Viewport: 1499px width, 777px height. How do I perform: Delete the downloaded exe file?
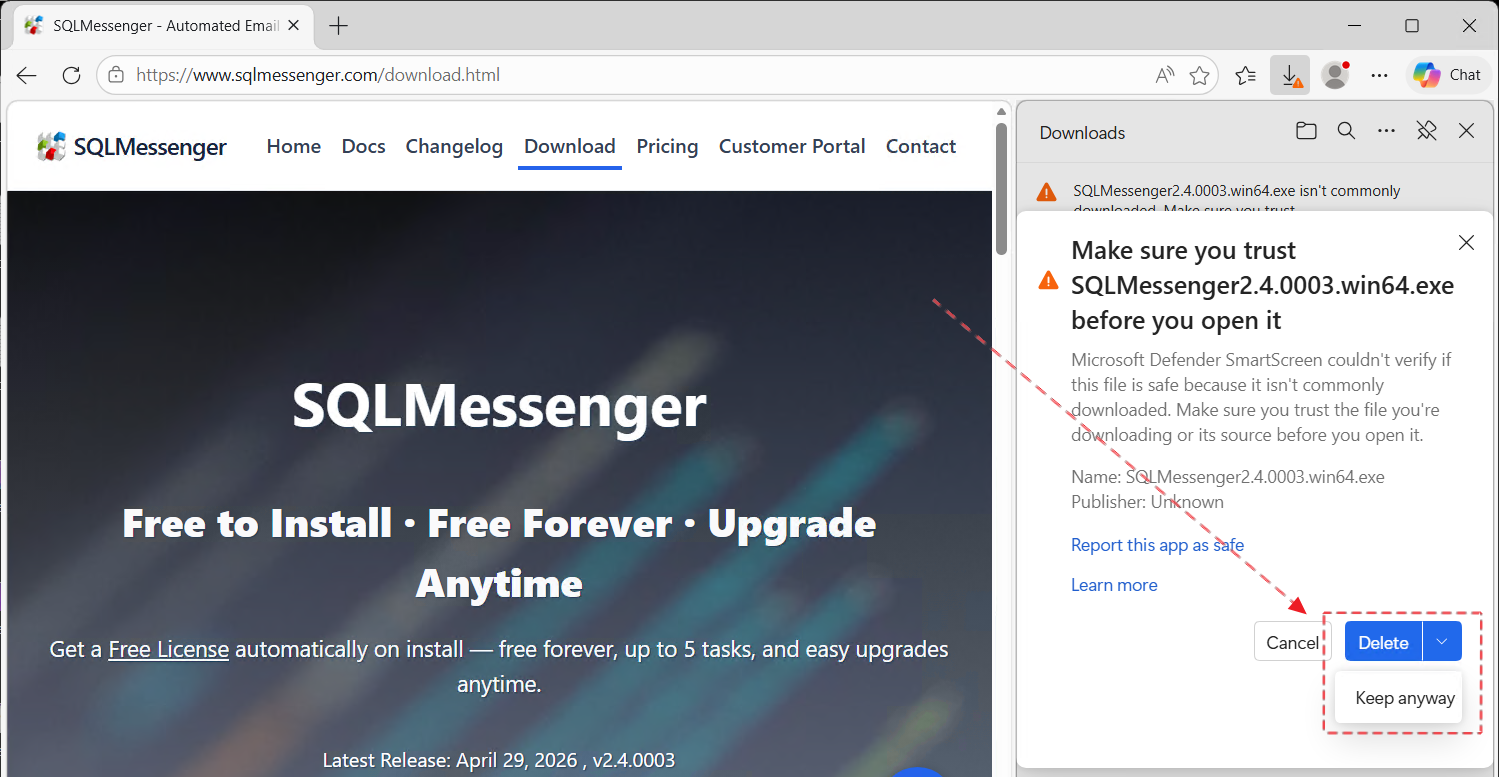pos(1383,642)
